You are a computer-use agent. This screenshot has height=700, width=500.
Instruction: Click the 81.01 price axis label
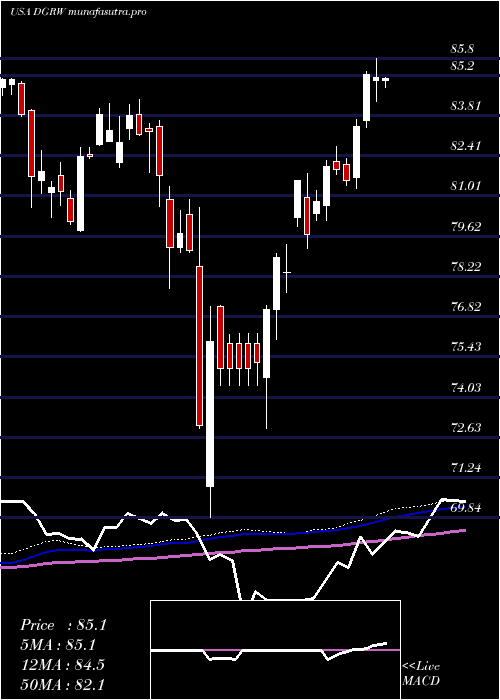click(x=466, y=186)
